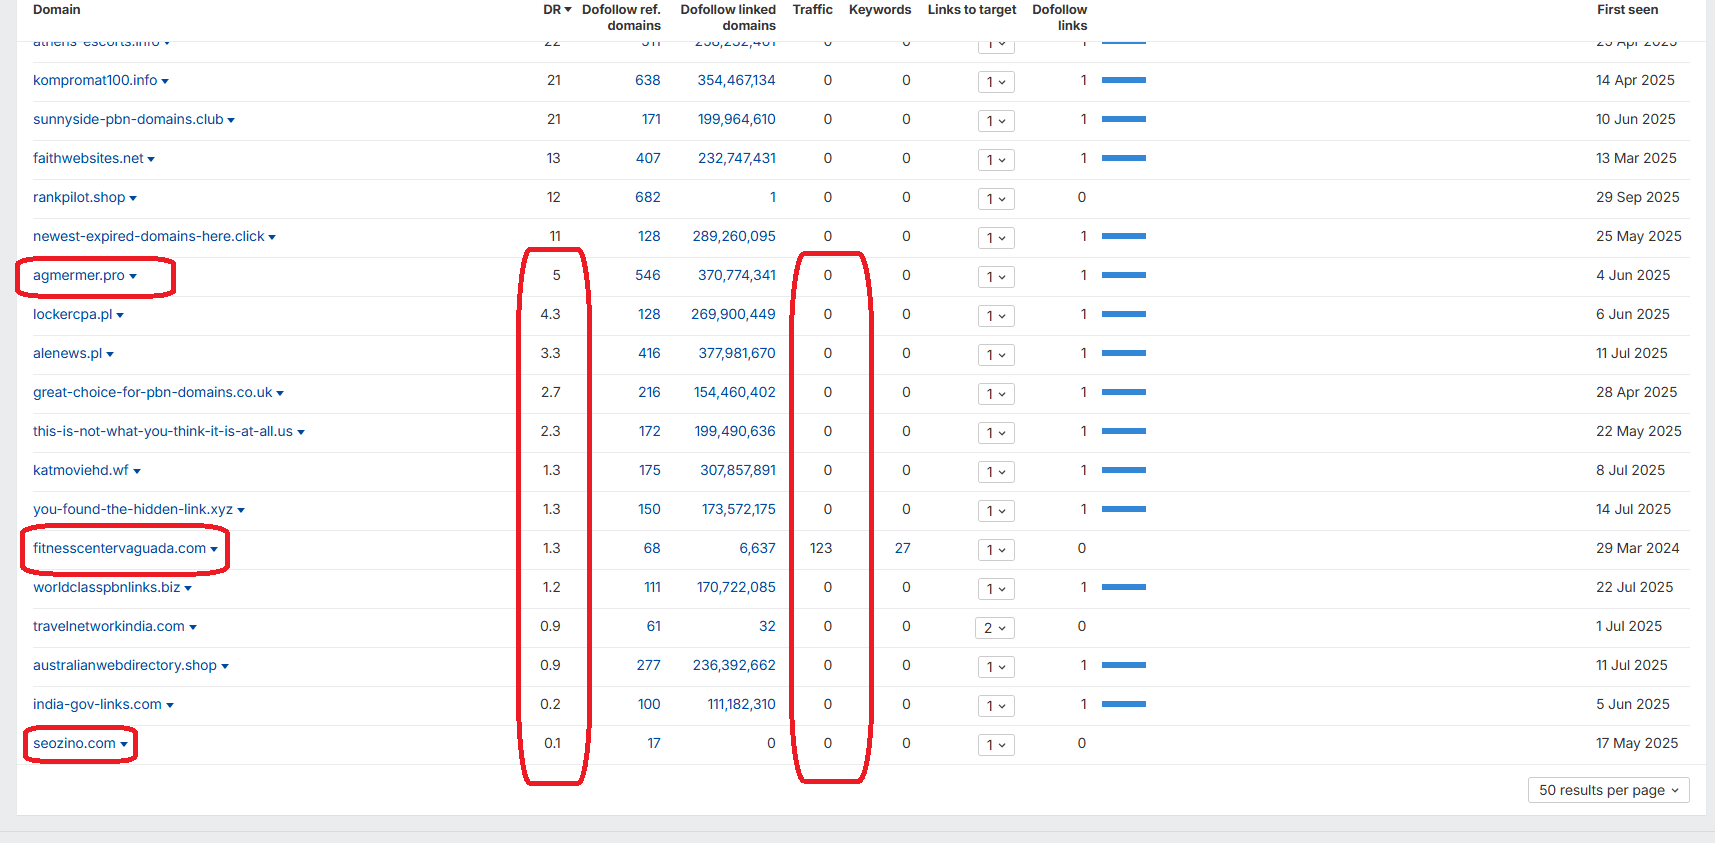Click first seen date 29 Sep 2025
Image resolution: width=1715 pixels, height=843 pixels.
[1638, 197]
